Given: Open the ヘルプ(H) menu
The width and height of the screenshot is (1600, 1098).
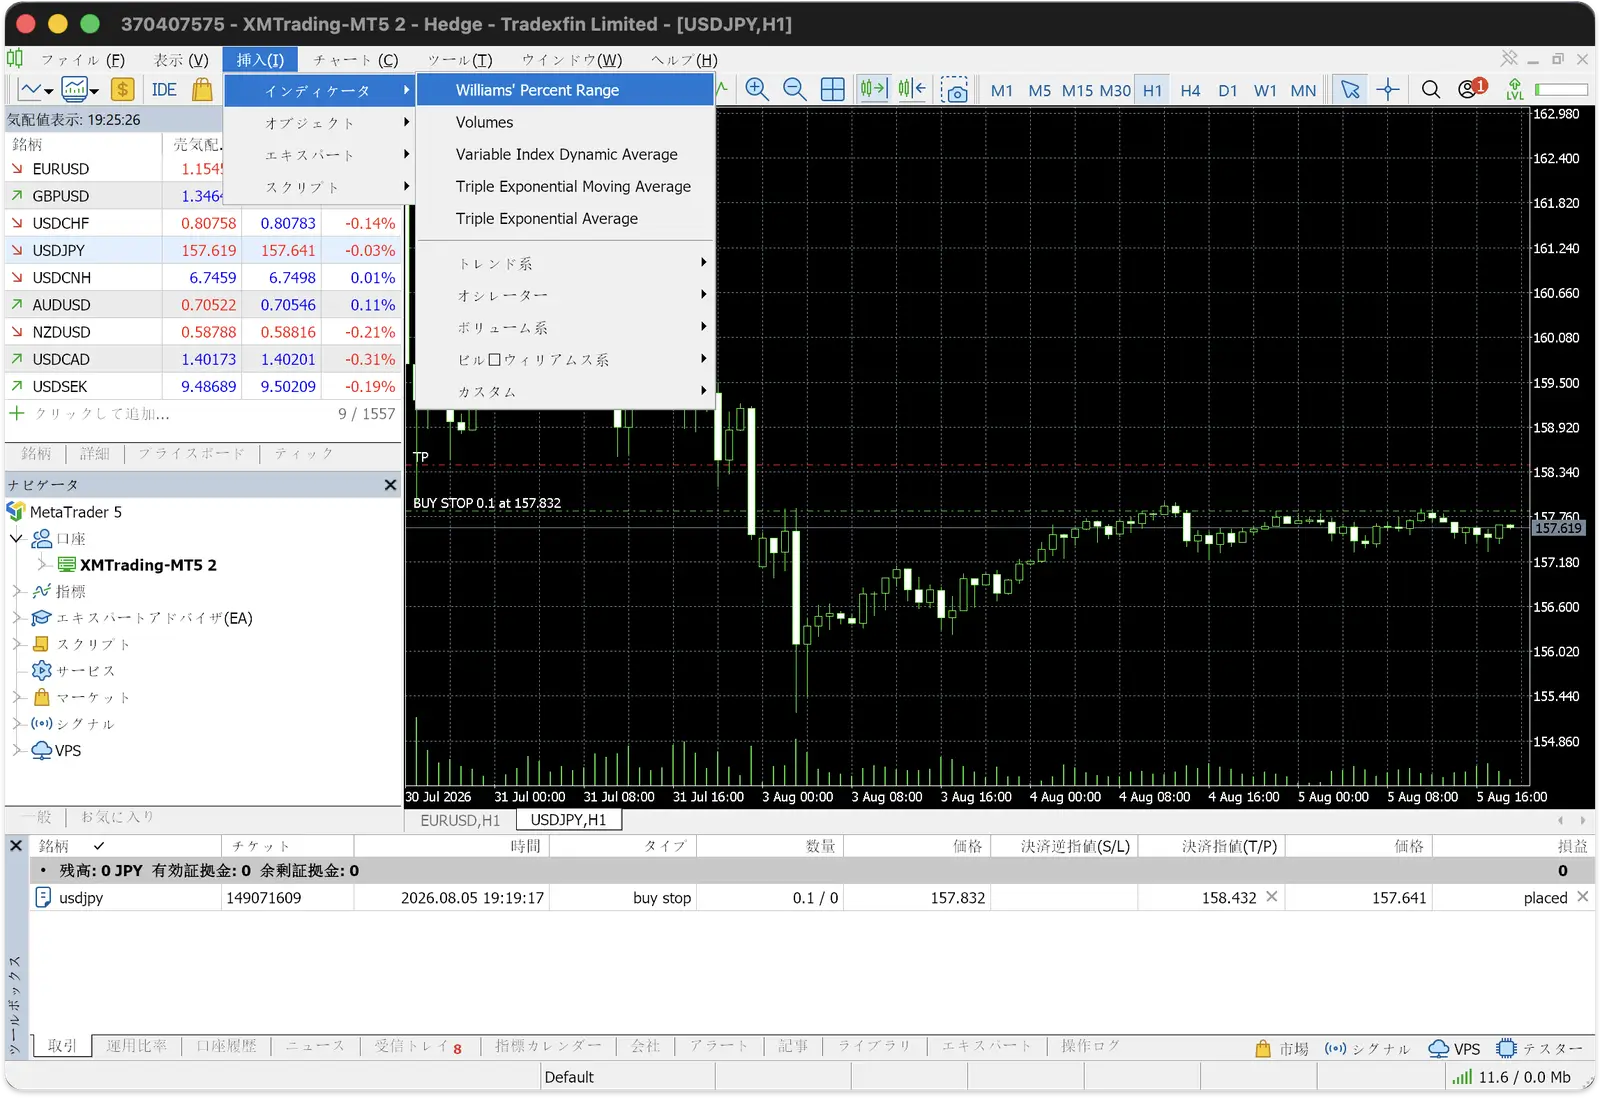Looking at the screenshot, I should [x=684, y=60].
